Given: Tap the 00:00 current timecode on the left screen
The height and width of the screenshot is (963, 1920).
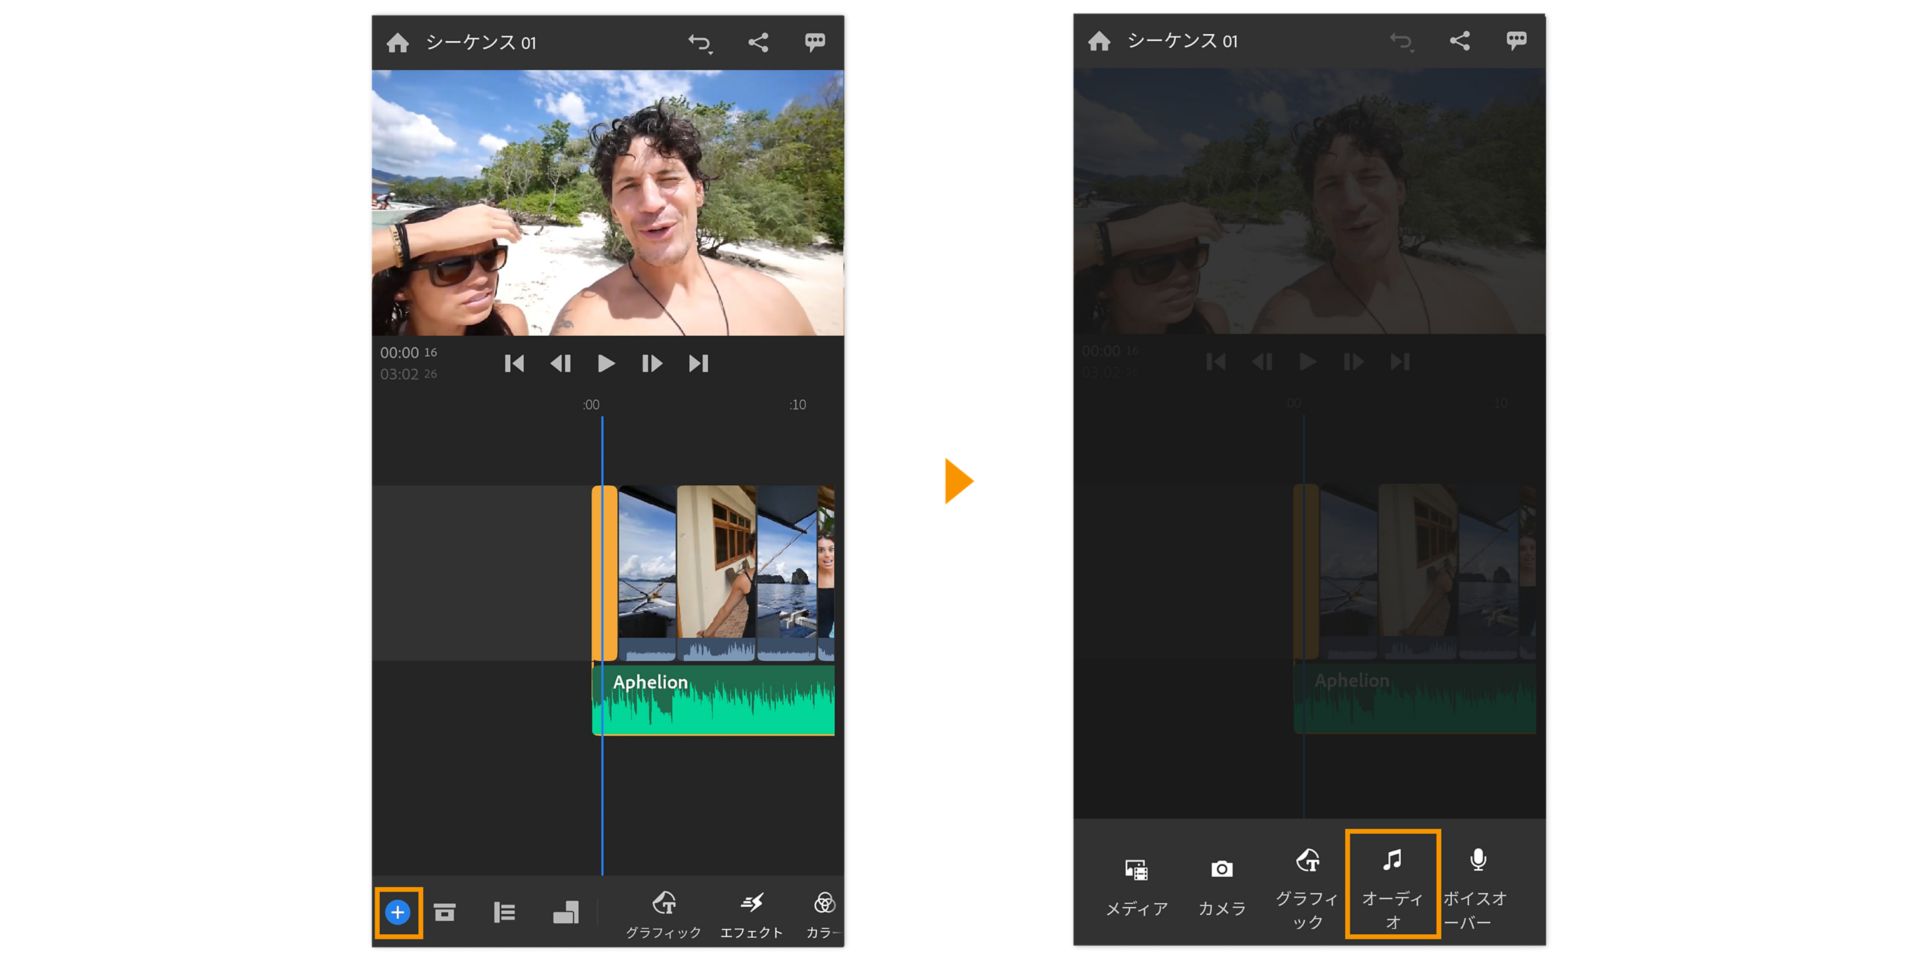Looking at the screenshot, I should coord(408,353).
